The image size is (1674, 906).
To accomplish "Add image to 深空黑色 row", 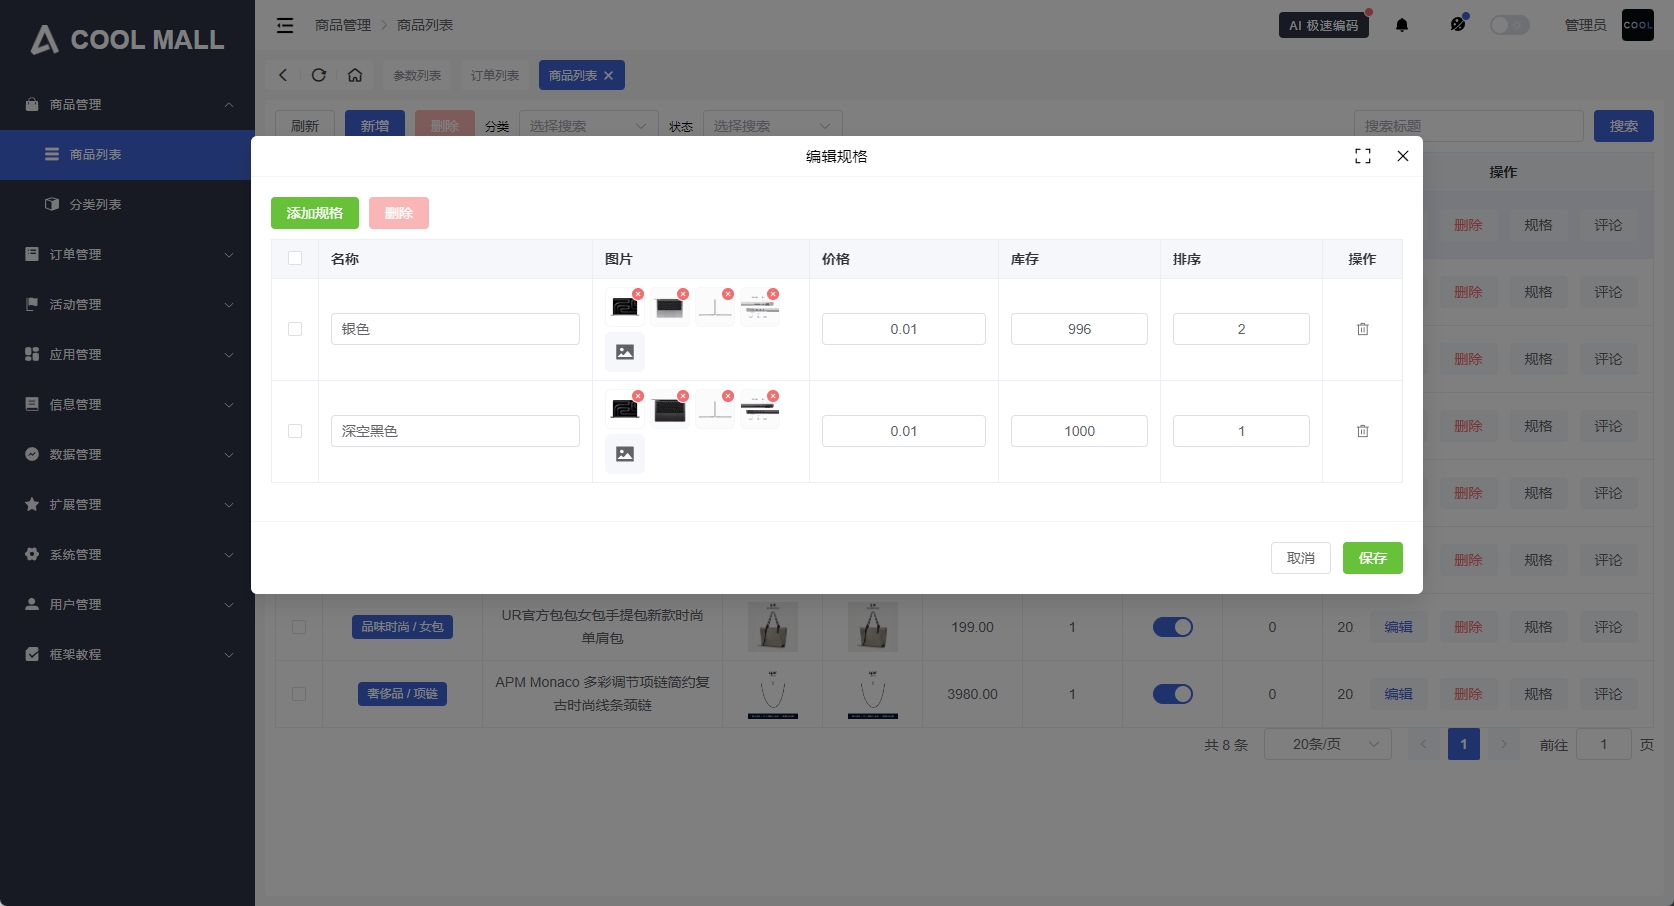I will point(625,454).
